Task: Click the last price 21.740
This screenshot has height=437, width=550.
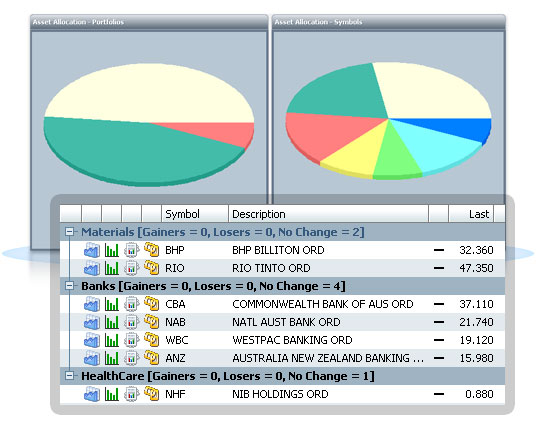Action: (476, 322)
